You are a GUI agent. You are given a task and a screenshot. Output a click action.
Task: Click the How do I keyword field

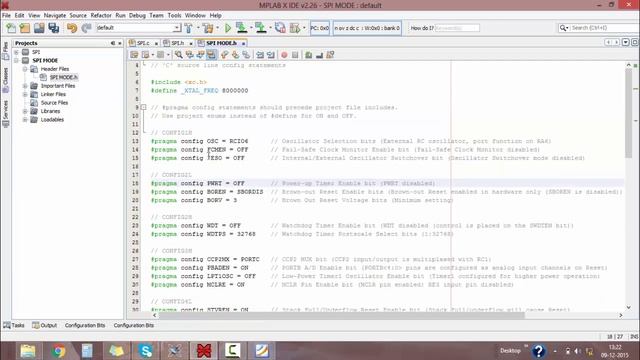pos(457,28)
